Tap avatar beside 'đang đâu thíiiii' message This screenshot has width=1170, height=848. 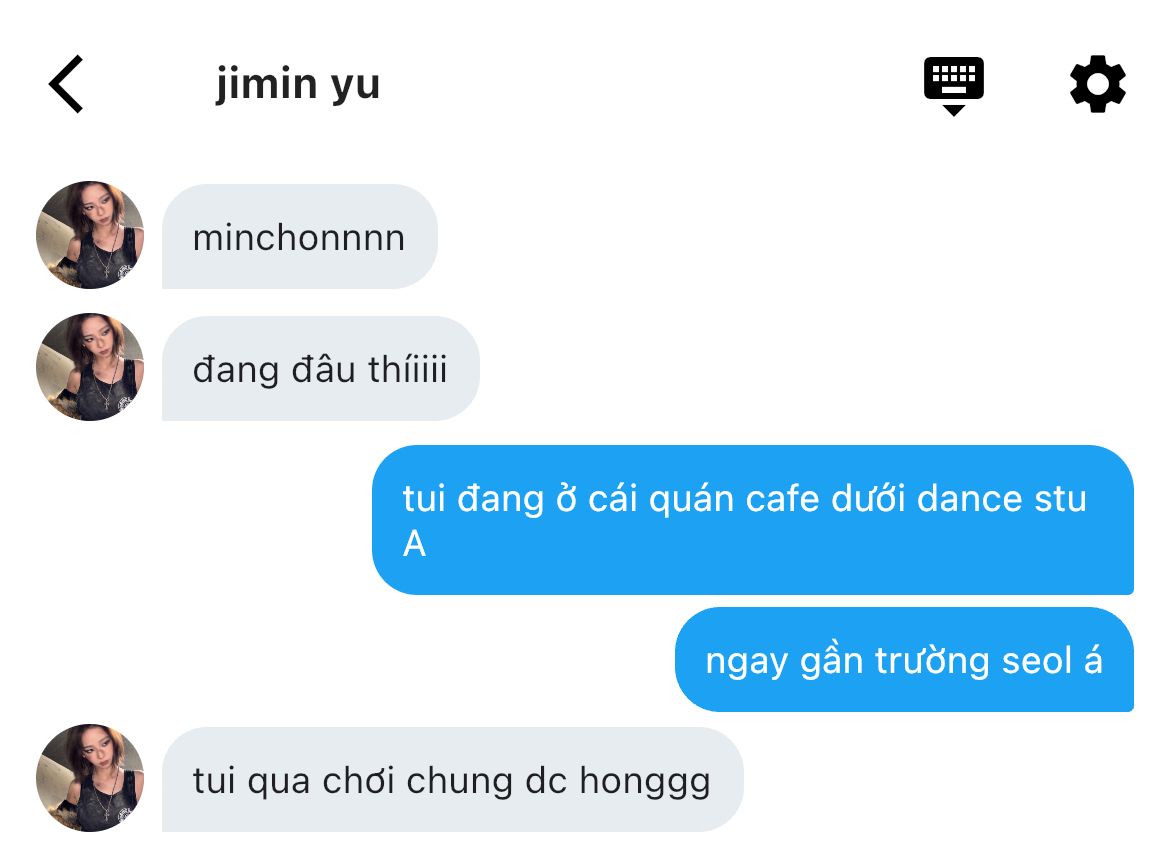coord(90,367)
